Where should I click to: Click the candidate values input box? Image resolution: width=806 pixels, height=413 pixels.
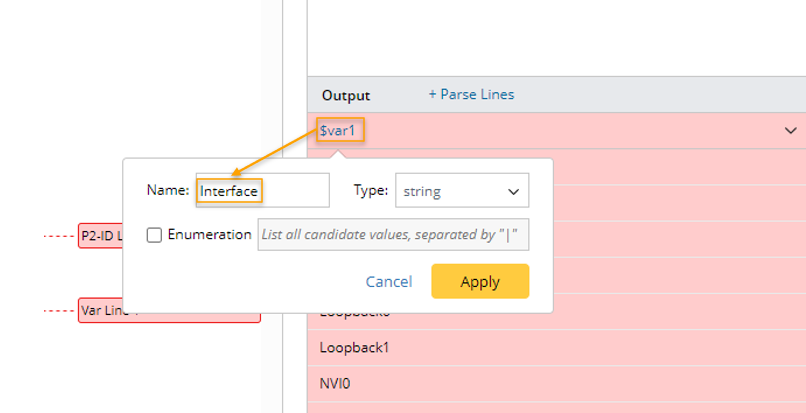(393, 235)
